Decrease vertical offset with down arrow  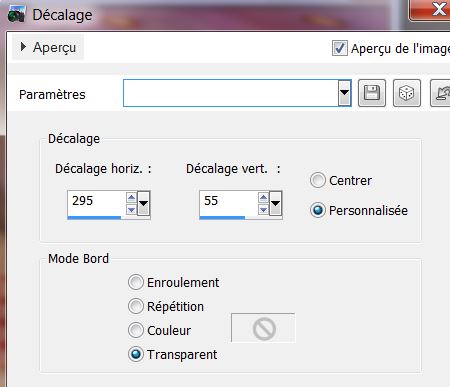[263, 209]
